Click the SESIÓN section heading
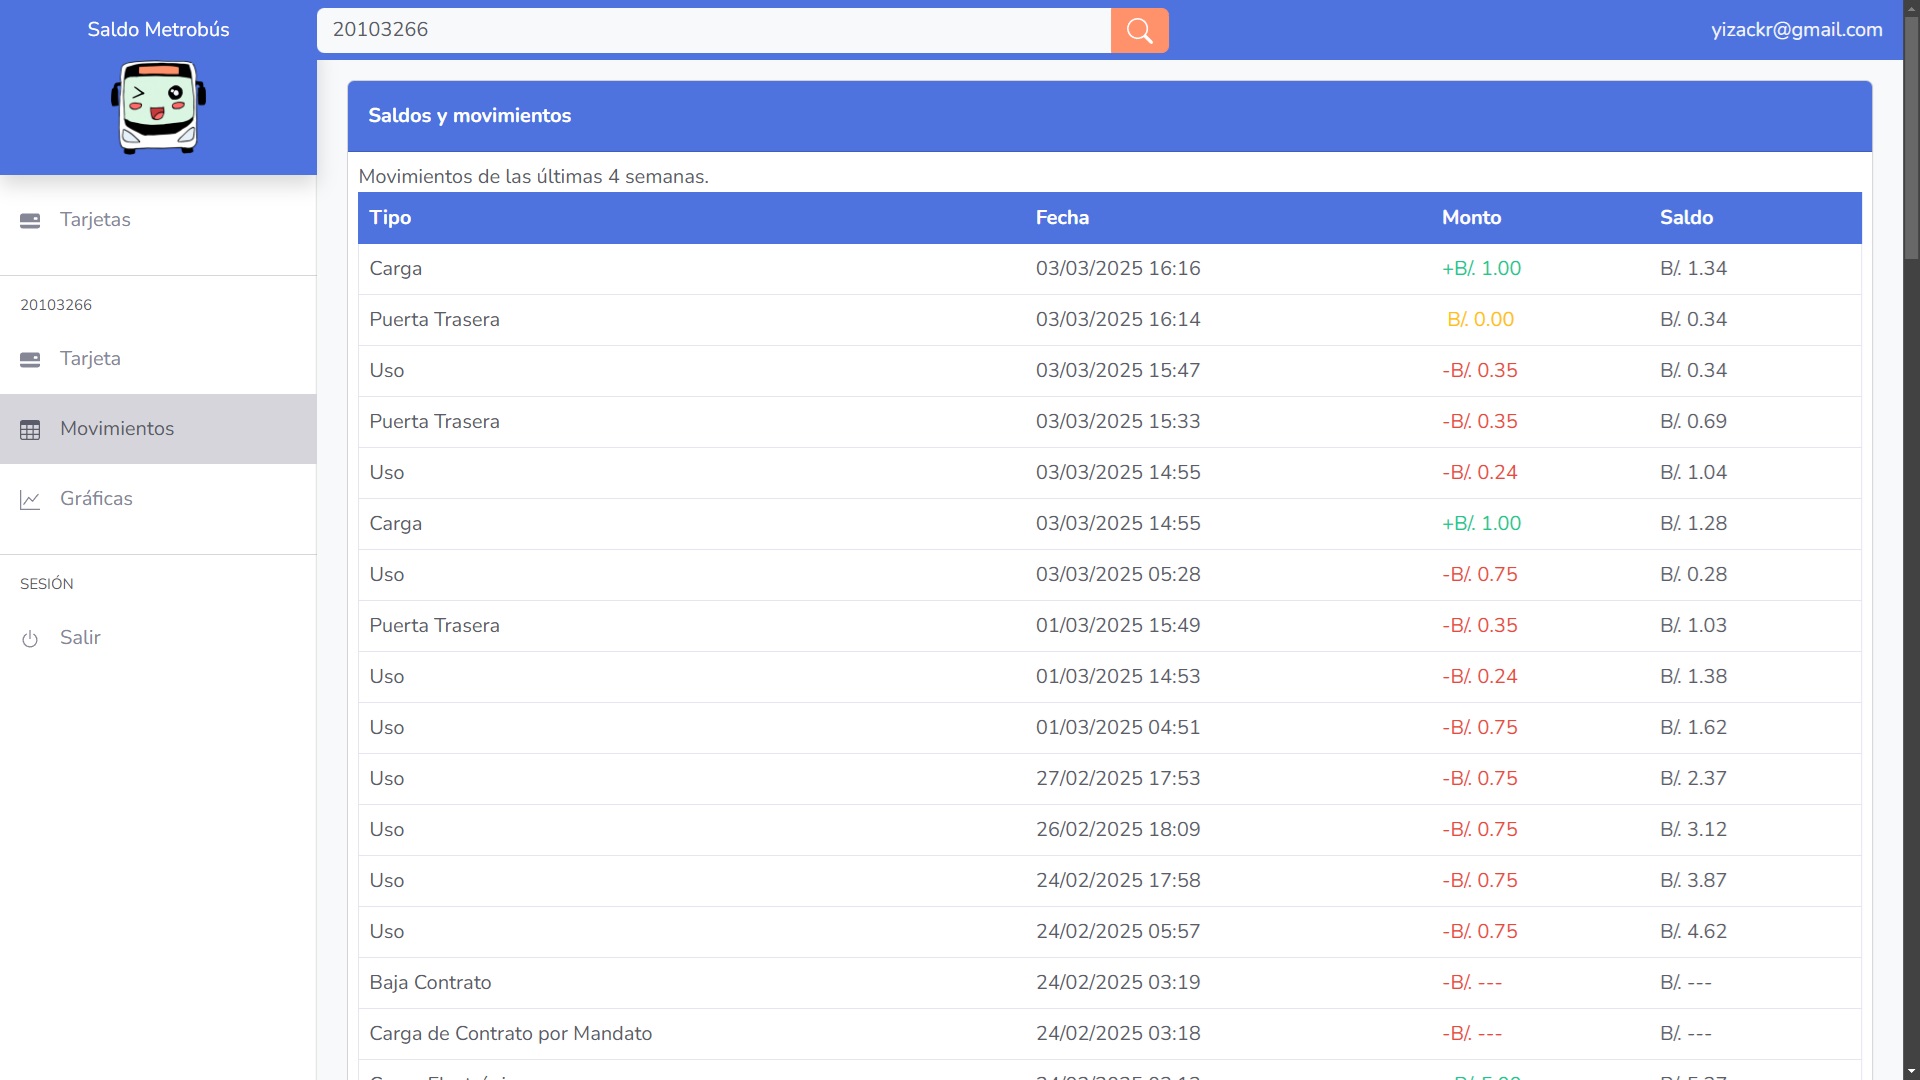Viewport: 1920px width, 1080px height. point(47,584)
